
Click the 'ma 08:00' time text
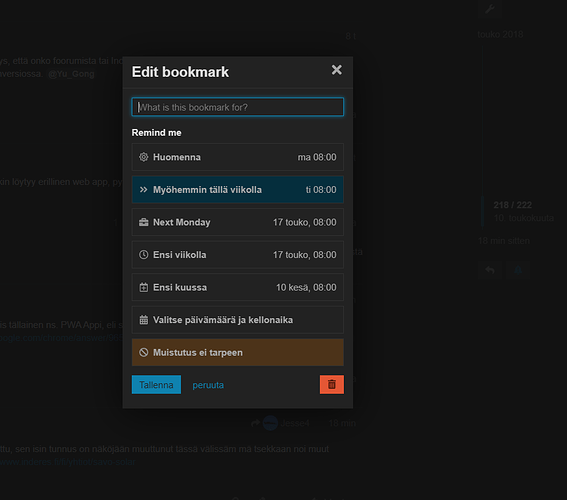point(317,157)
